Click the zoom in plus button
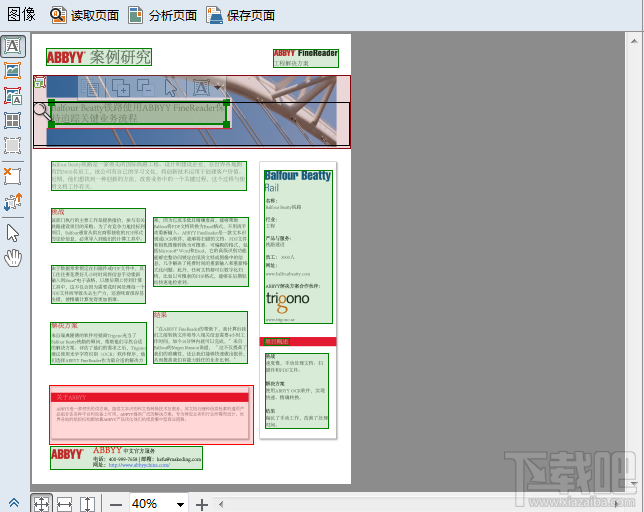 [202, 504]
